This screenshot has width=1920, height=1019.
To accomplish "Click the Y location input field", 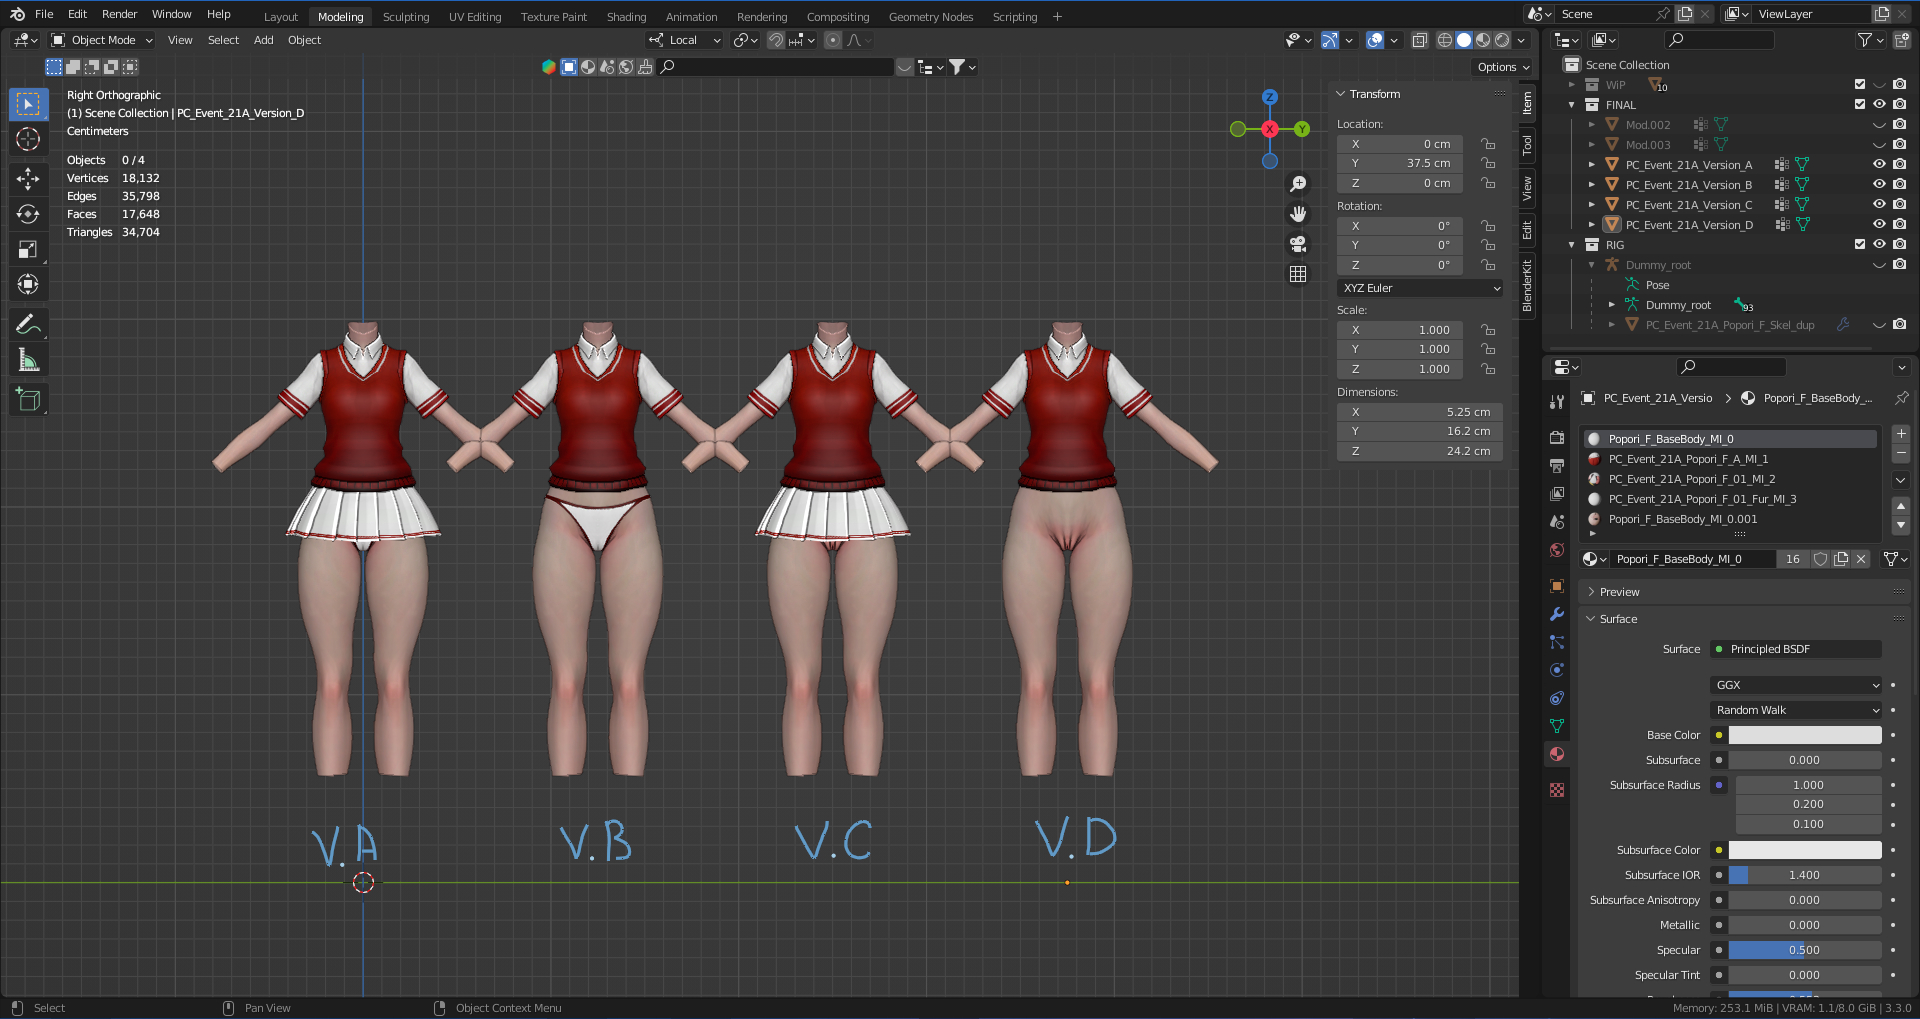I will coord(1399,163).
